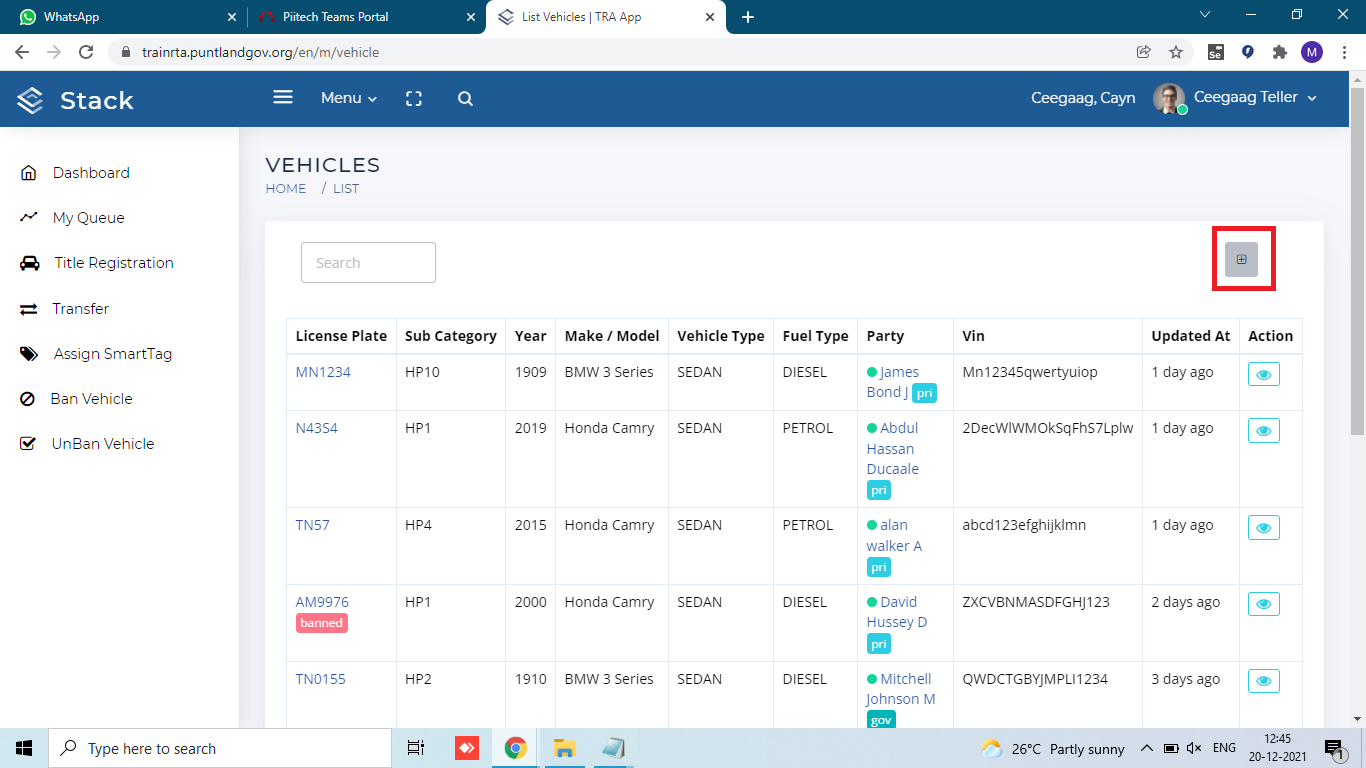
Task: Go to Title Registration page
Action: [x=114, y=262]
